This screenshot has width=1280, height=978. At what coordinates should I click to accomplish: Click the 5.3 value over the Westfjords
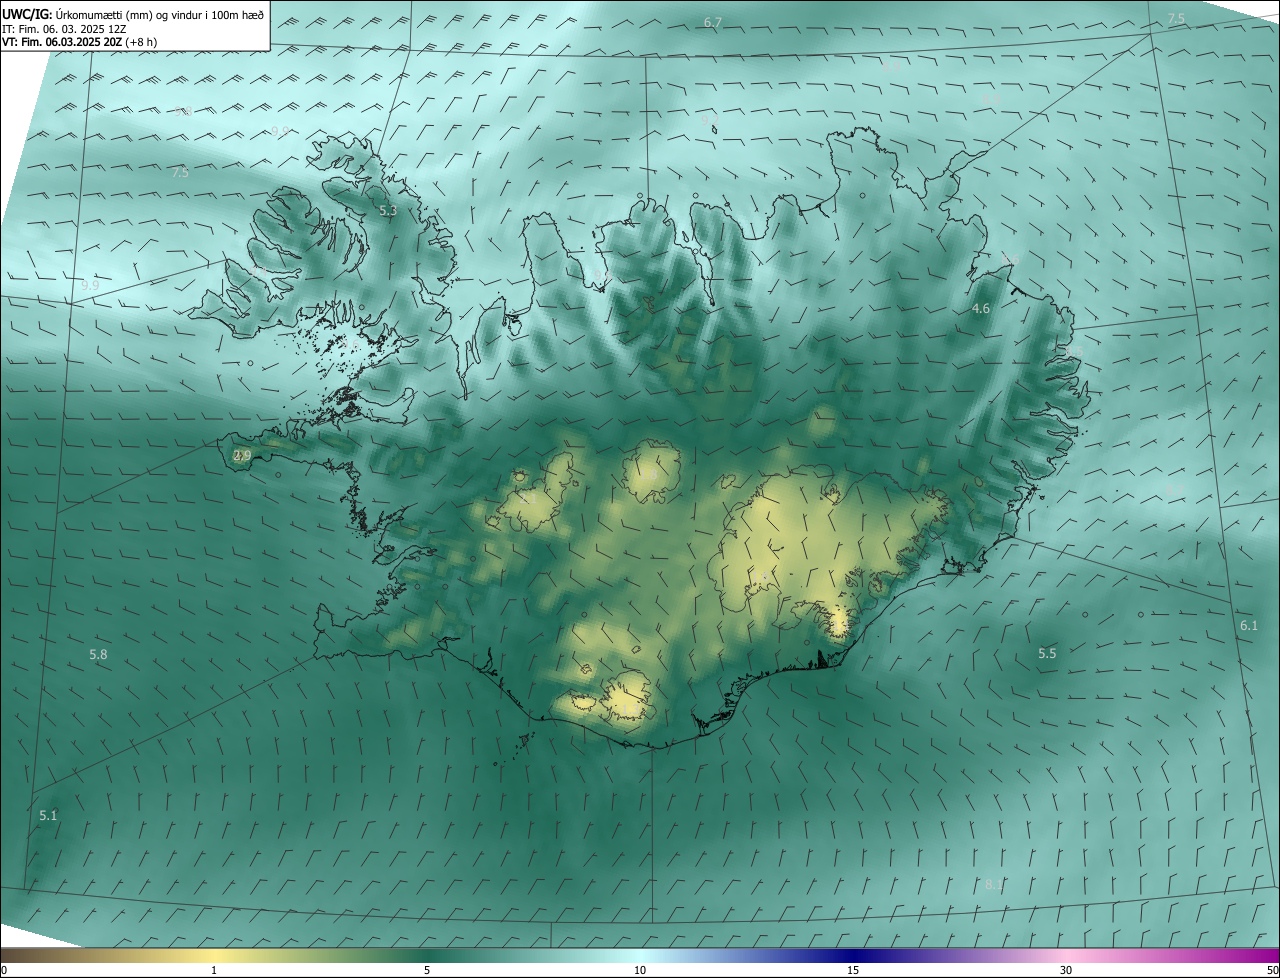click(388, 211)
